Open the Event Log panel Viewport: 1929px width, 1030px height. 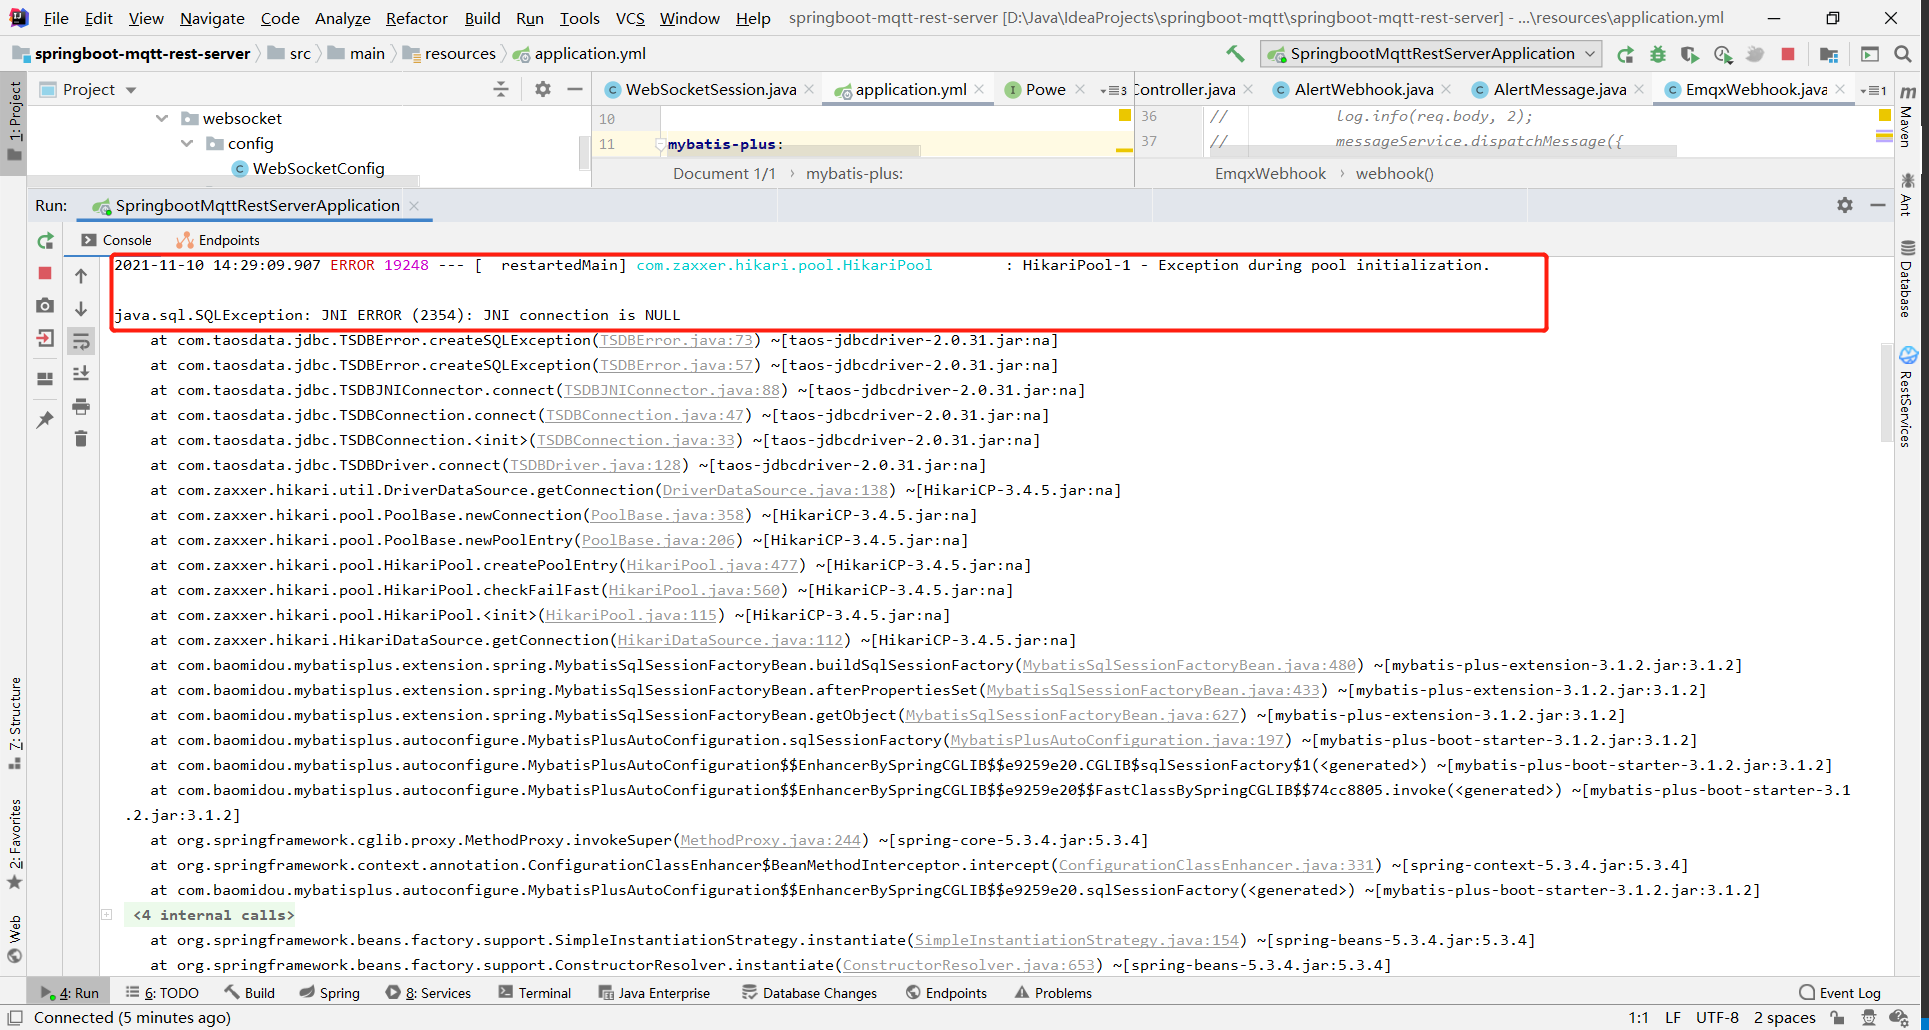pos(1849,992)
